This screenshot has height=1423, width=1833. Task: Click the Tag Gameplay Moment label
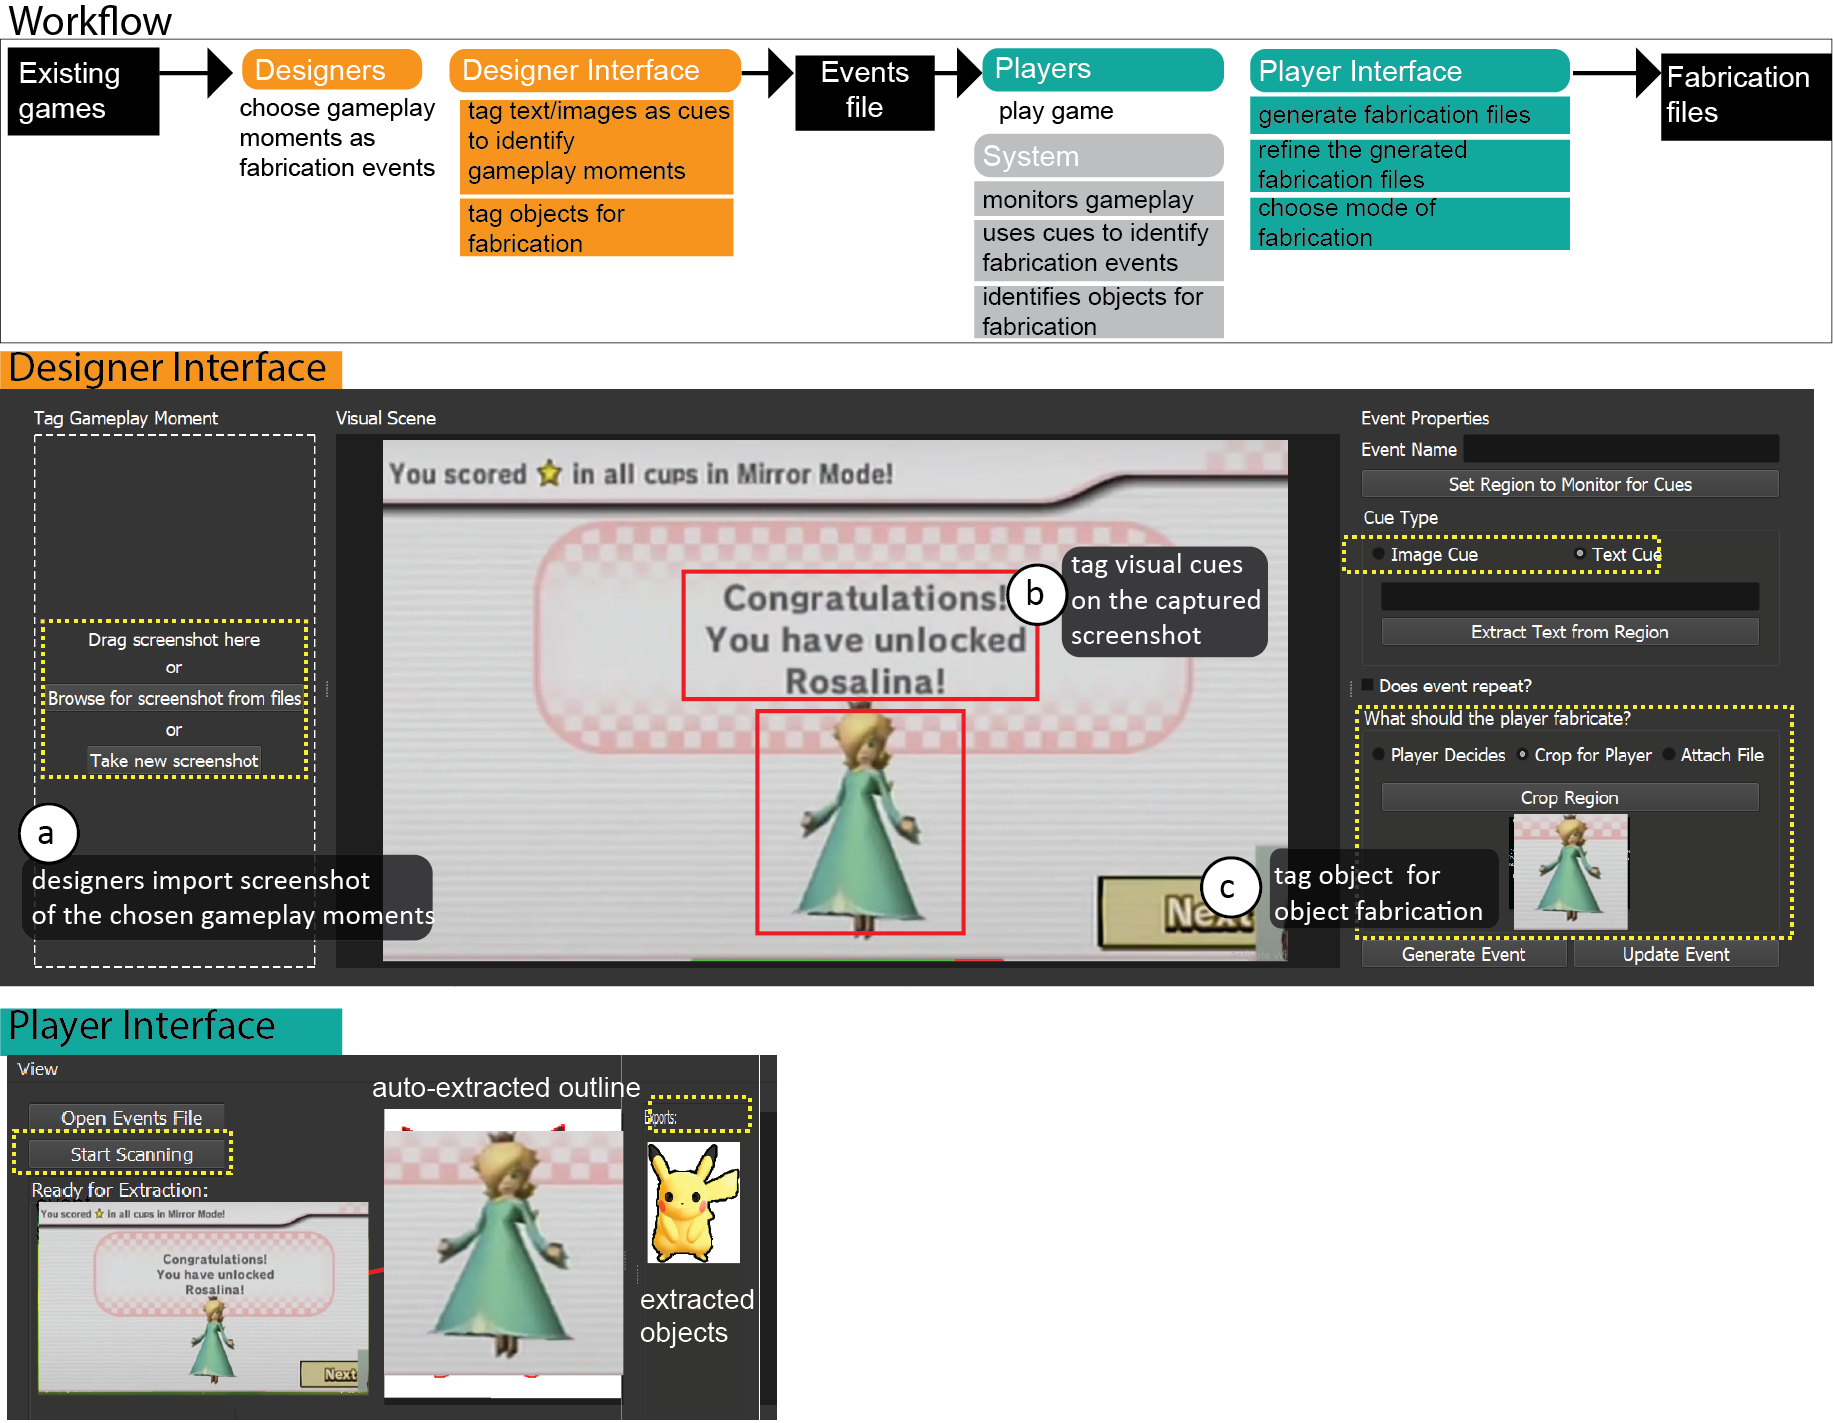click(126, 418)
